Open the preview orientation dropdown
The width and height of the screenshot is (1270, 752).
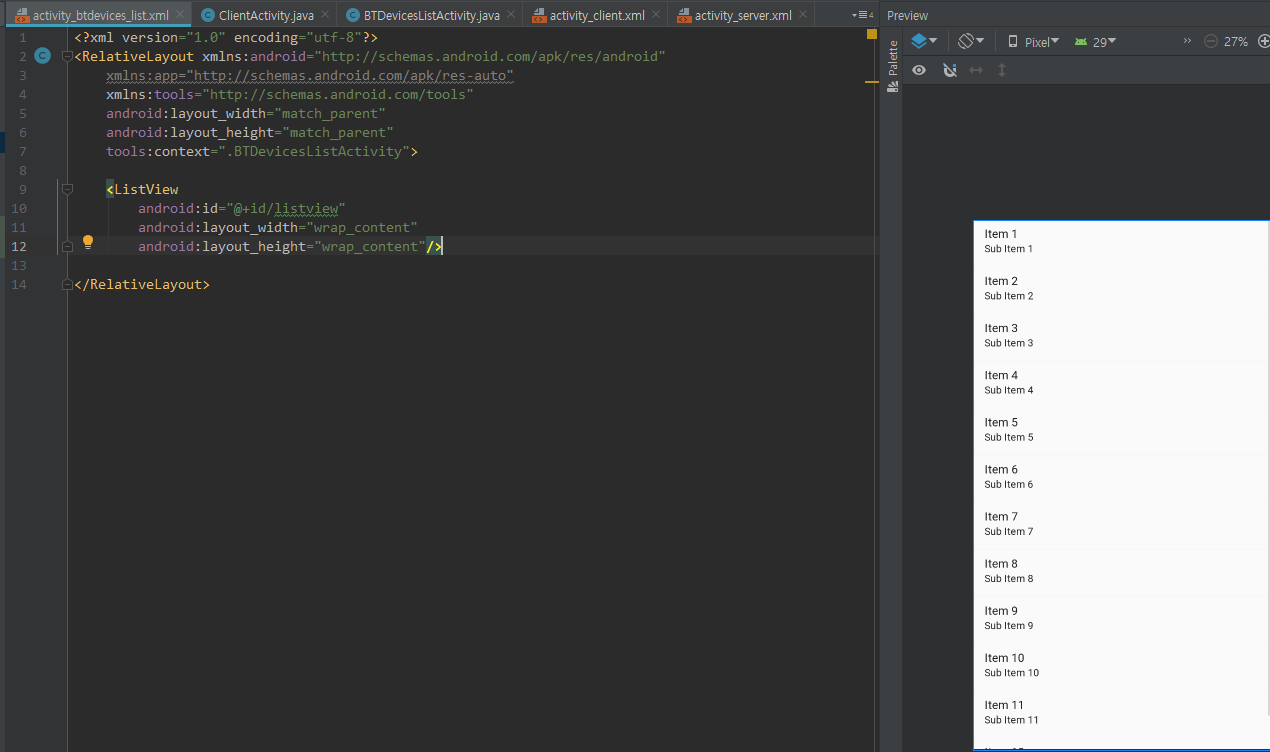[x=970, y=41]
